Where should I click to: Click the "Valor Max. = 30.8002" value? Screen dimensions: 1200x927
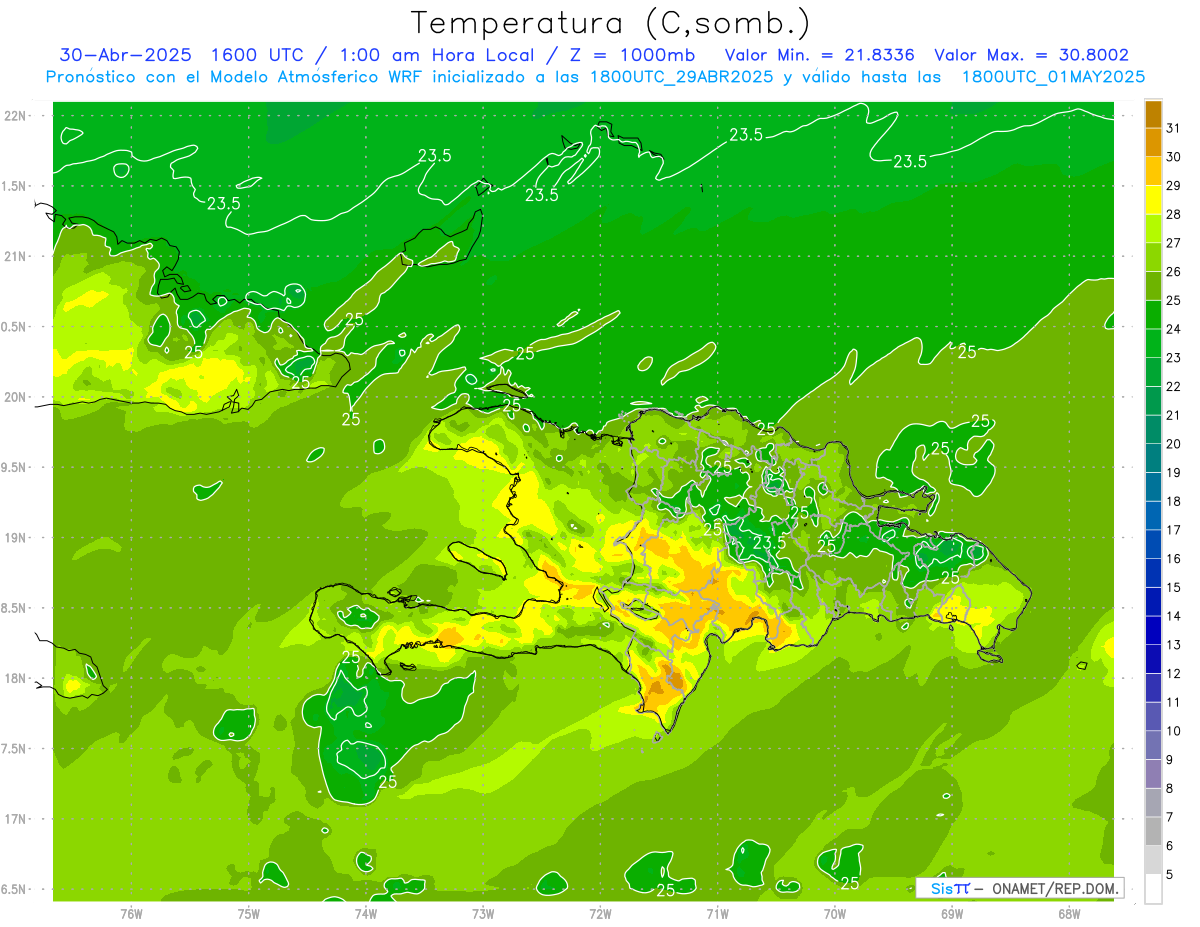pos(1031,55)
